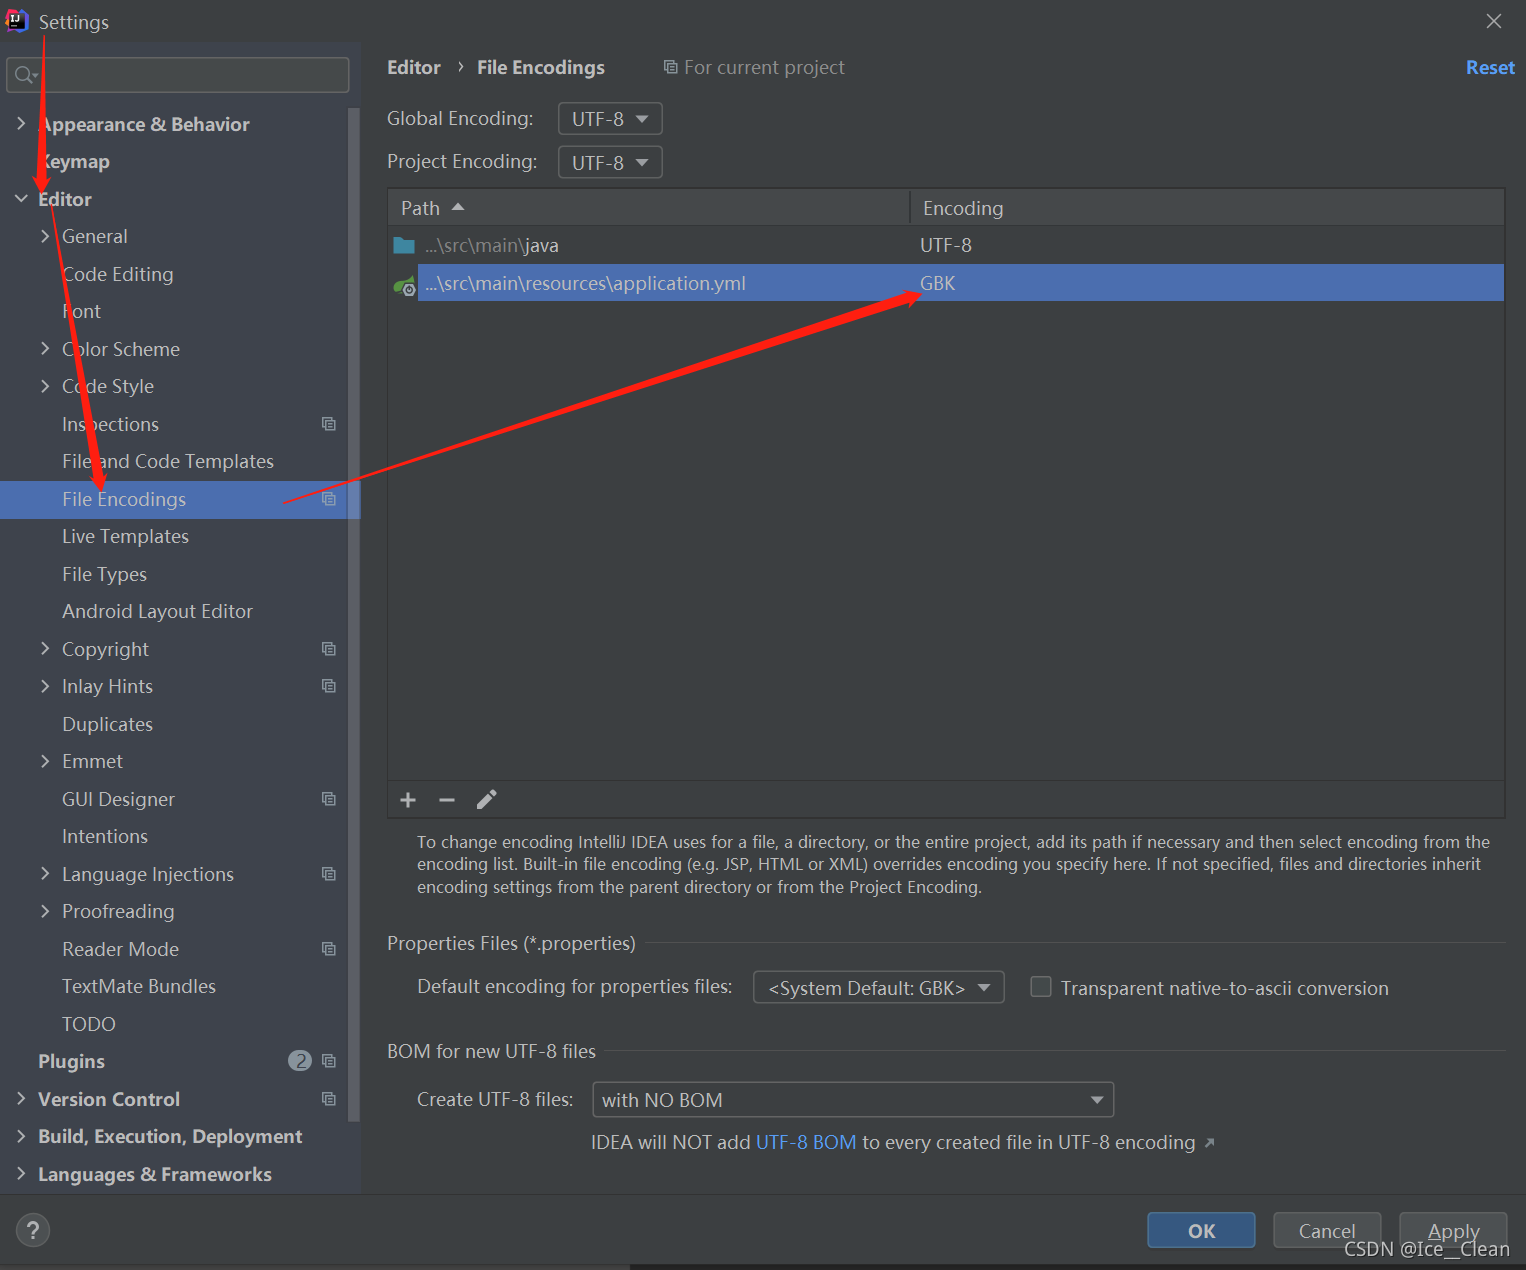Image resolution: width=1526 pixels, height=1270 pixels.
Task: Click the Reset link
Action: tap(1490, 67)
